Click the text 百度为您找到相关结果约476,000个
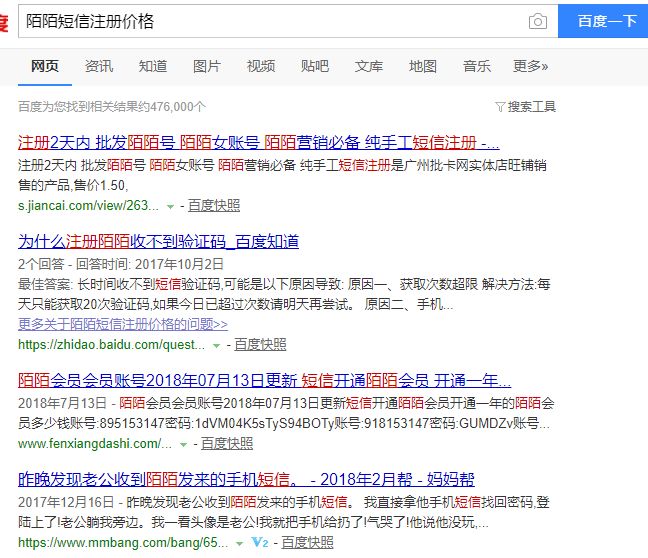The image size is (648, 558). pyautogui.click(x=112, y=107)
